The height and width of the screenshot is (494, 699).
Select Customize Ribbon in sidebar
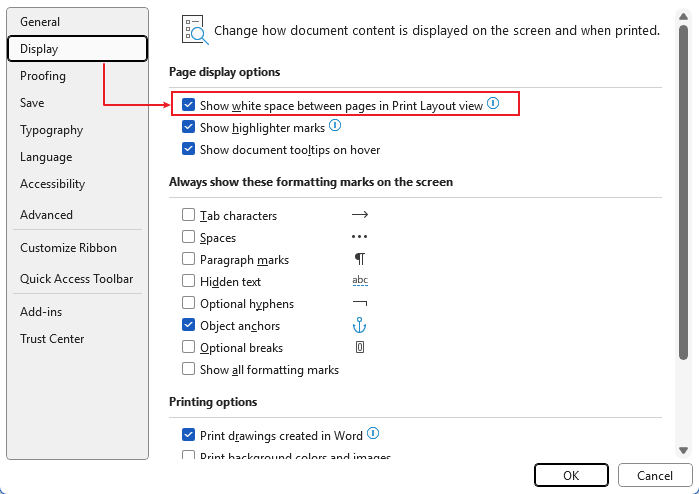point(68,248)
